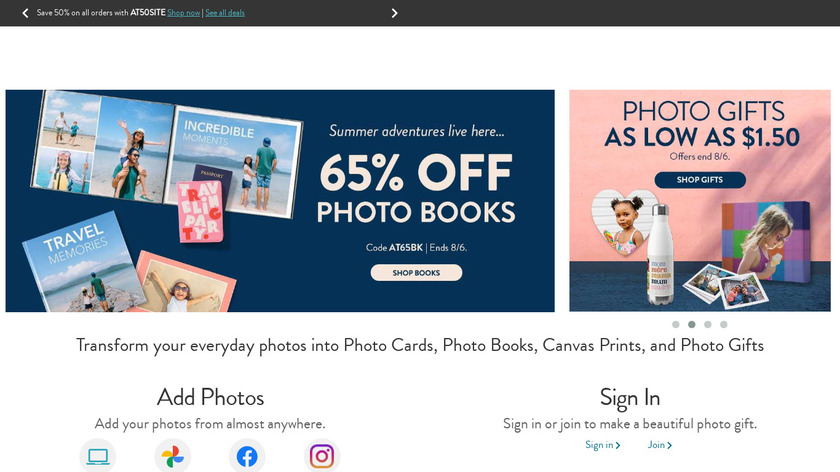Select fourth carousel dot indicator
This screenshot has width=840, height=472.
pyautogui.click(x=724, y=324)
